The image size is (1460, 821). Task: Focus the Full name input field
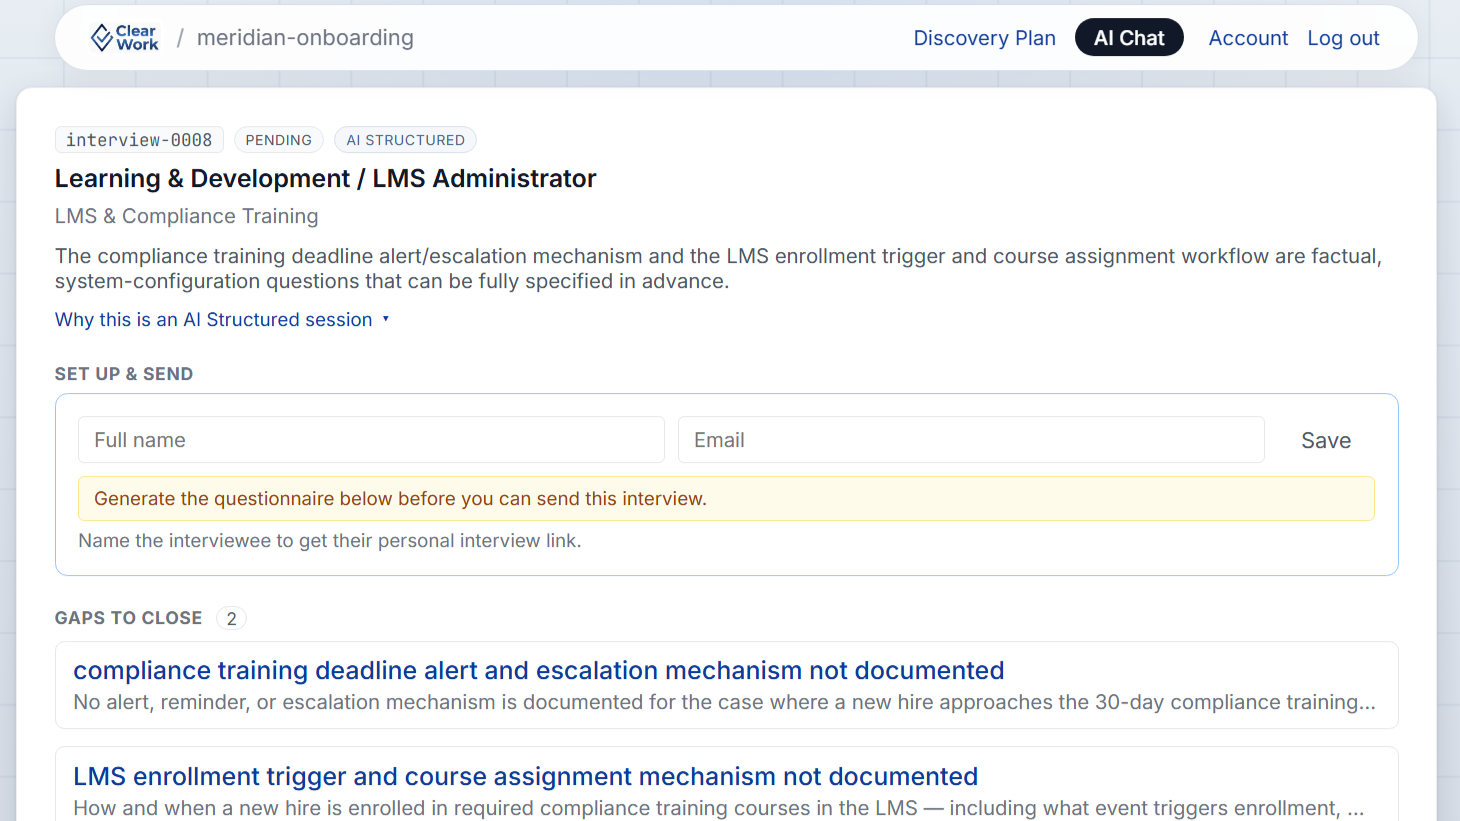[x=371, y=440]
